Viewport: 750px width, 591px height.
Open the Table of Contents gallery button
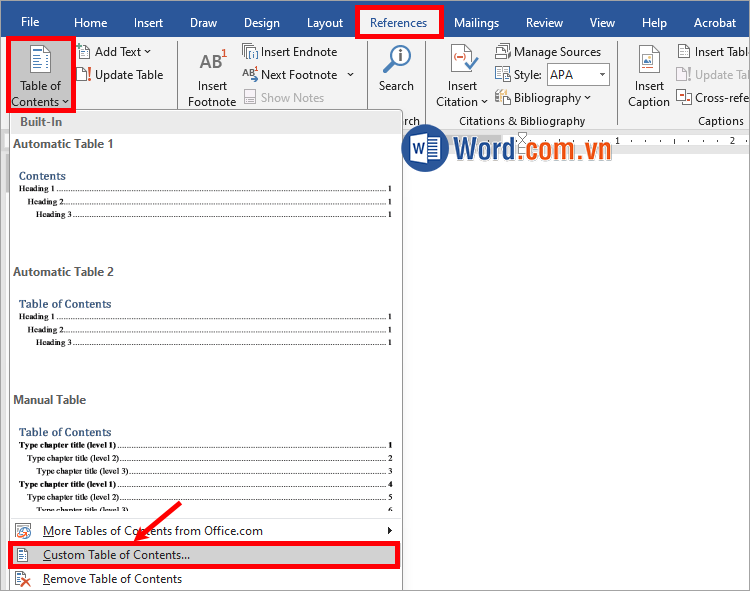(x=41, y=75)
